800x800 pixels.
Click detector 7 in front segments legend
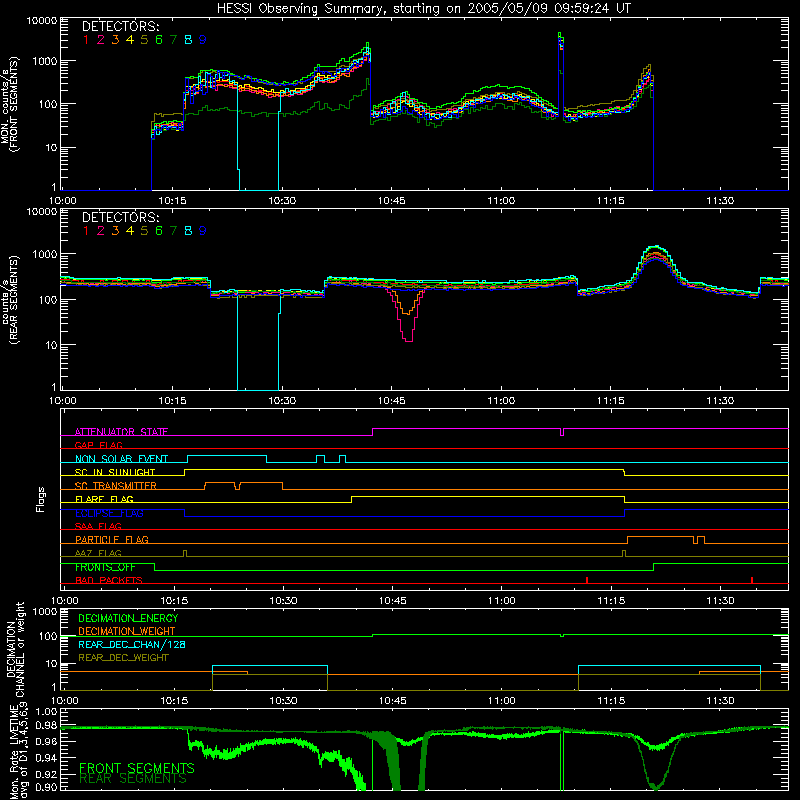coord(173,40)
